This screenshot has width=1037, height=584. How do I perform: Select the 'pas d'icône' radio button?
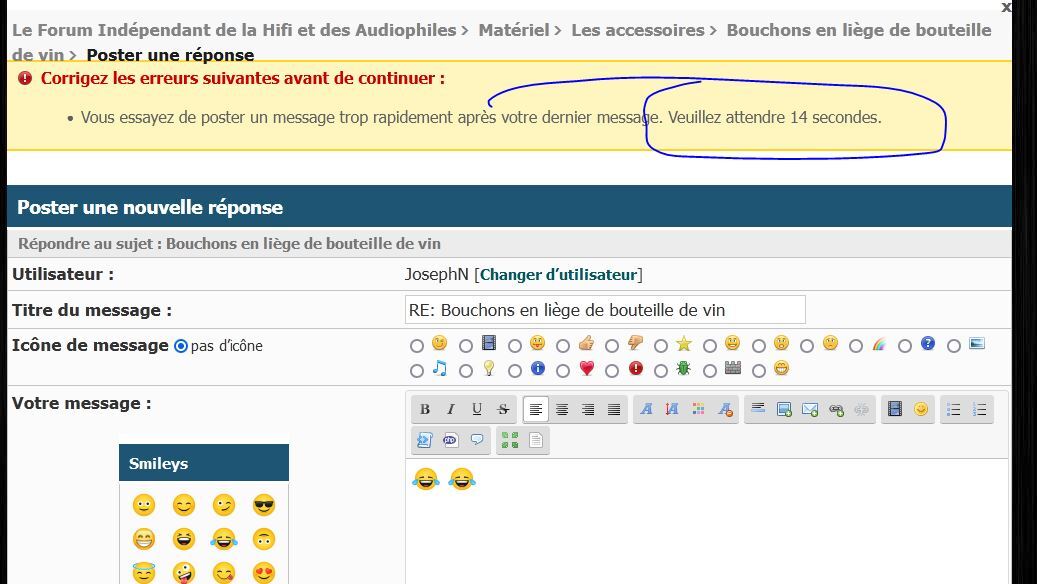coord(181,346)
